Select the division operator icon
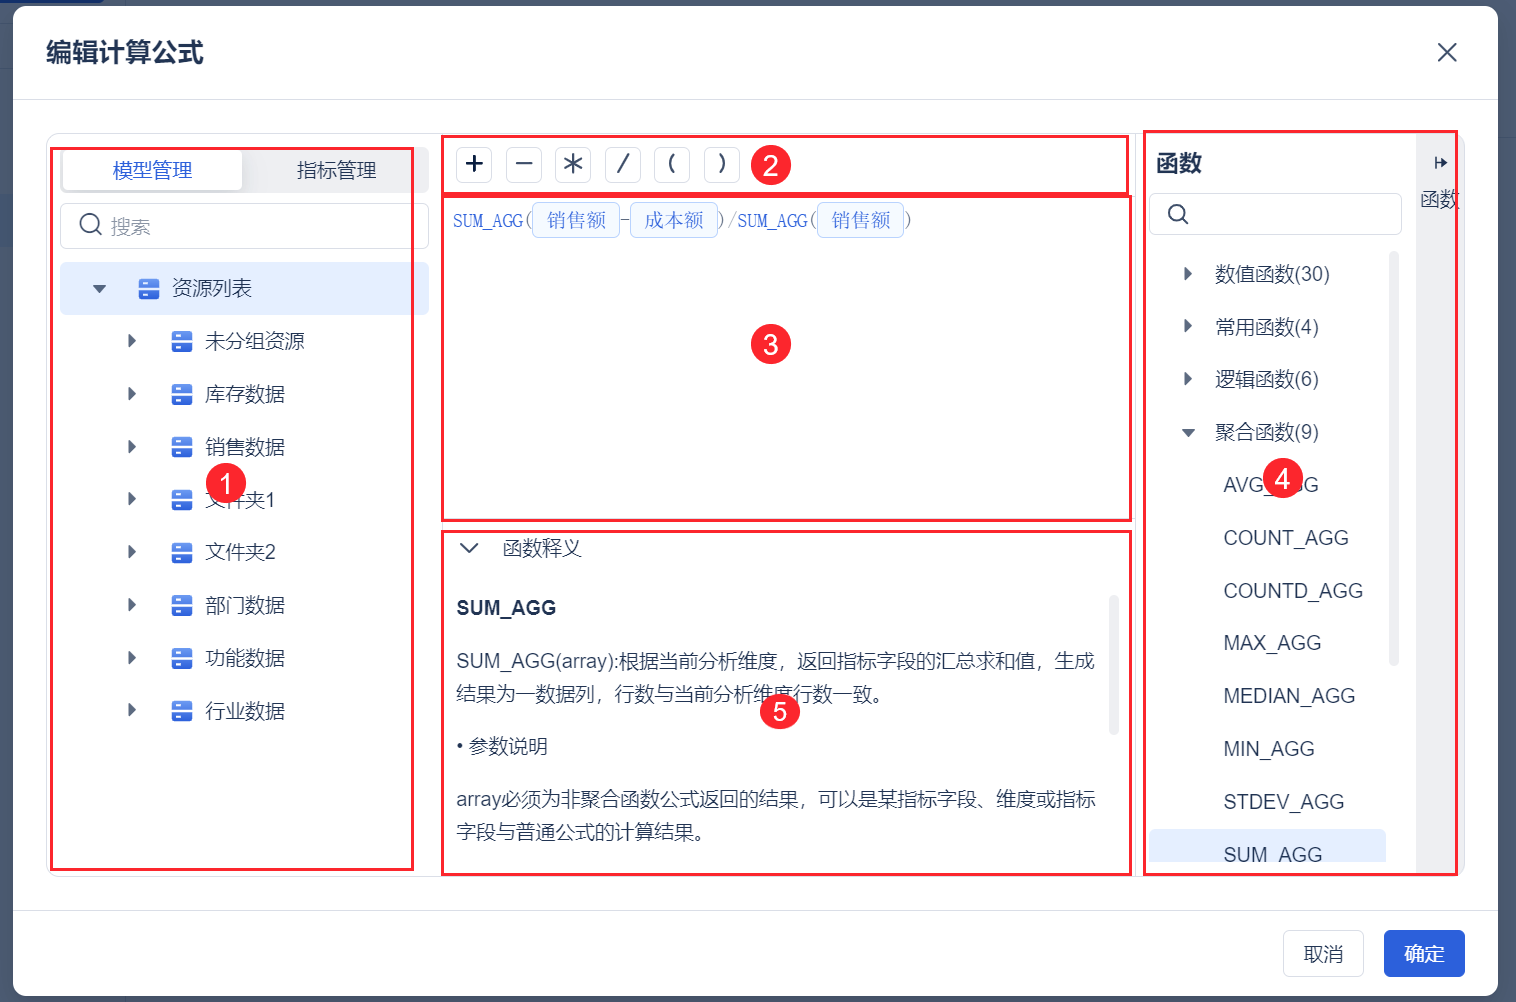 tap(622, 164)
